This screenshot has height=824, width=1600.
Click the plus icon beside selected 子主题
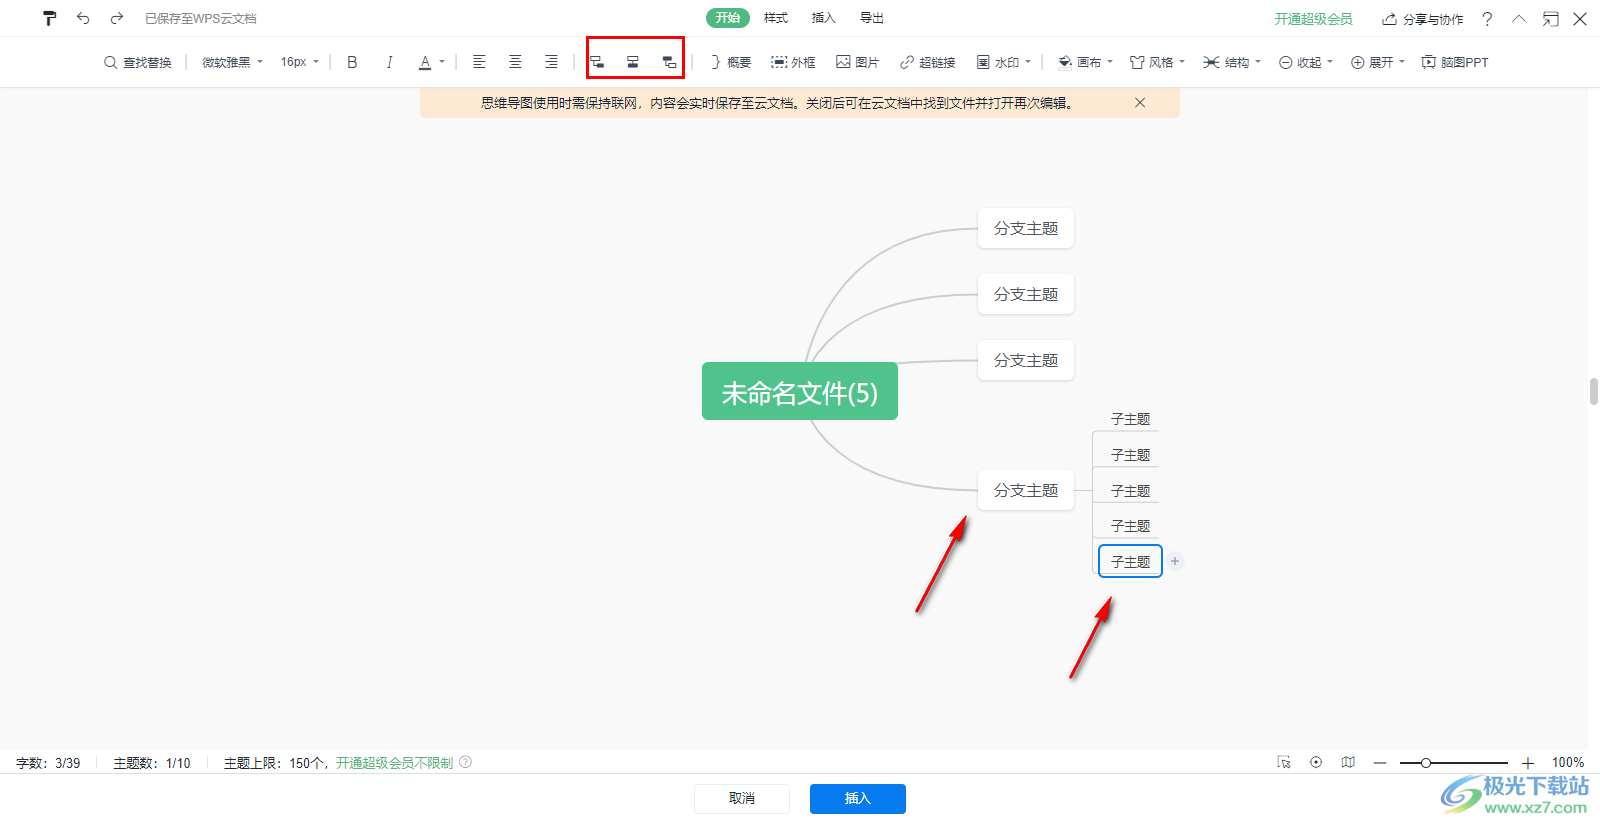click(x=1176, y=561)
